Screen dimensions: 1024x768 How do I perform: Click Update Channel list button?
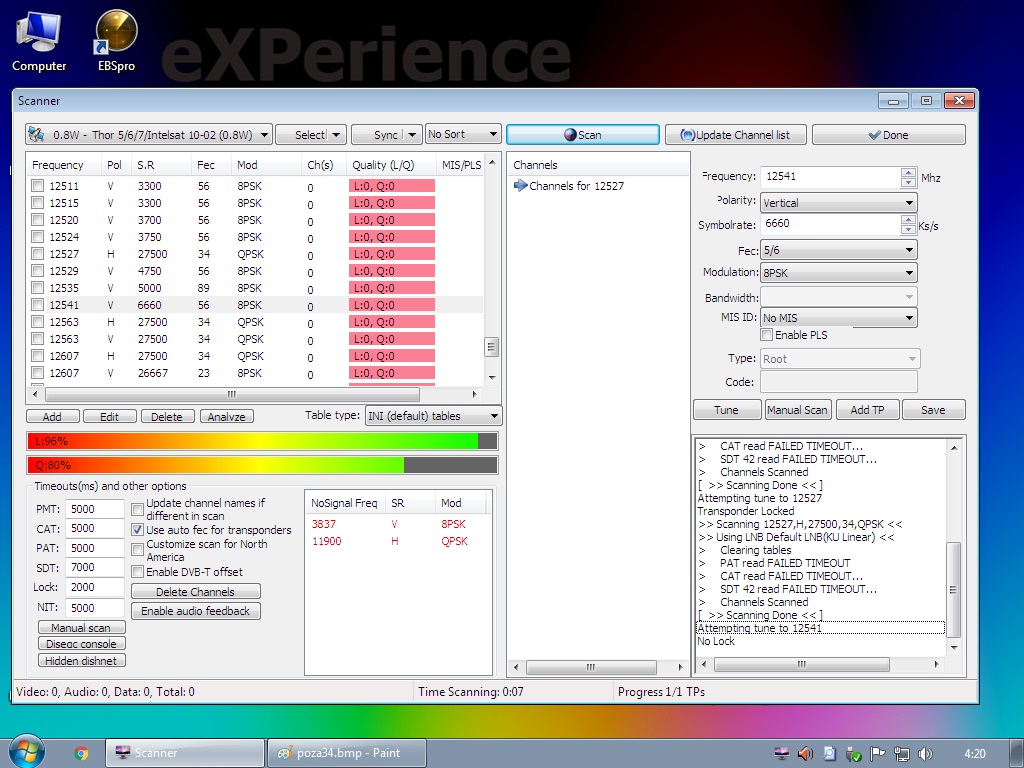[735, 135]
